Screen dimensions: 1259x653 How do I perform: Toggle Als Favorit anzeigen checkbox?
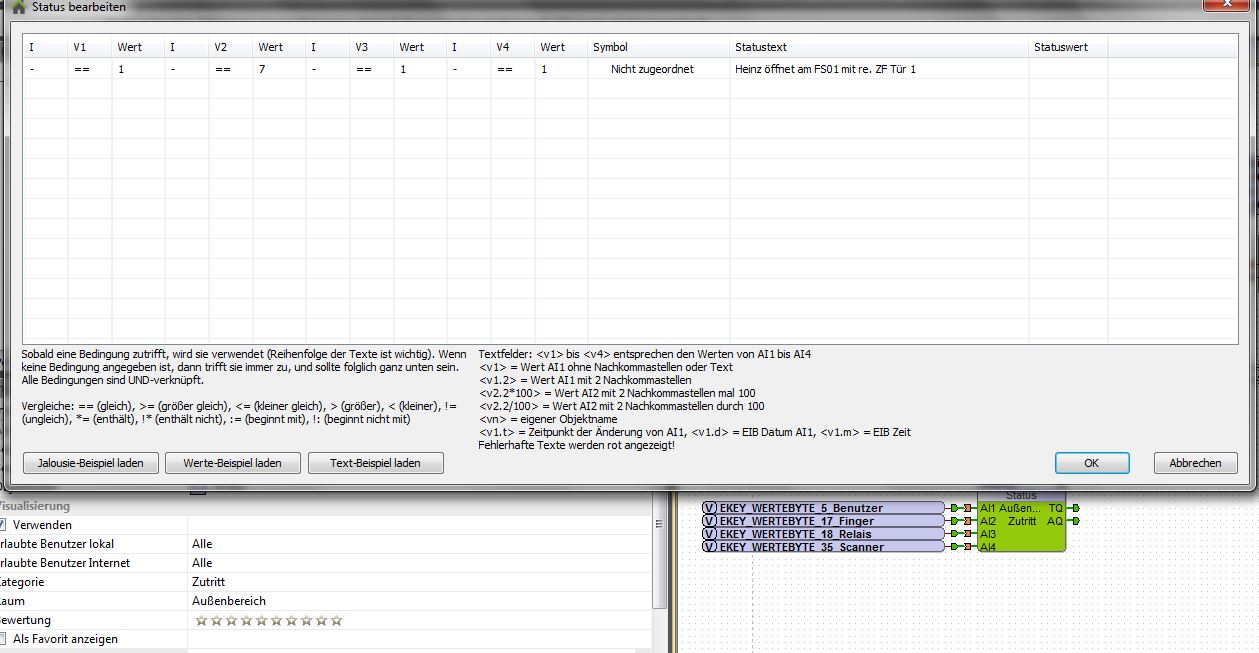tap(4, 639)
